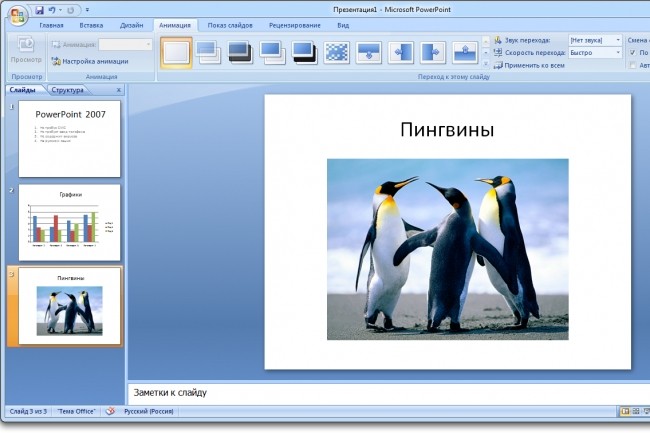Undo the last action
This screenshot has width=650, height=433.
point(52,10)
